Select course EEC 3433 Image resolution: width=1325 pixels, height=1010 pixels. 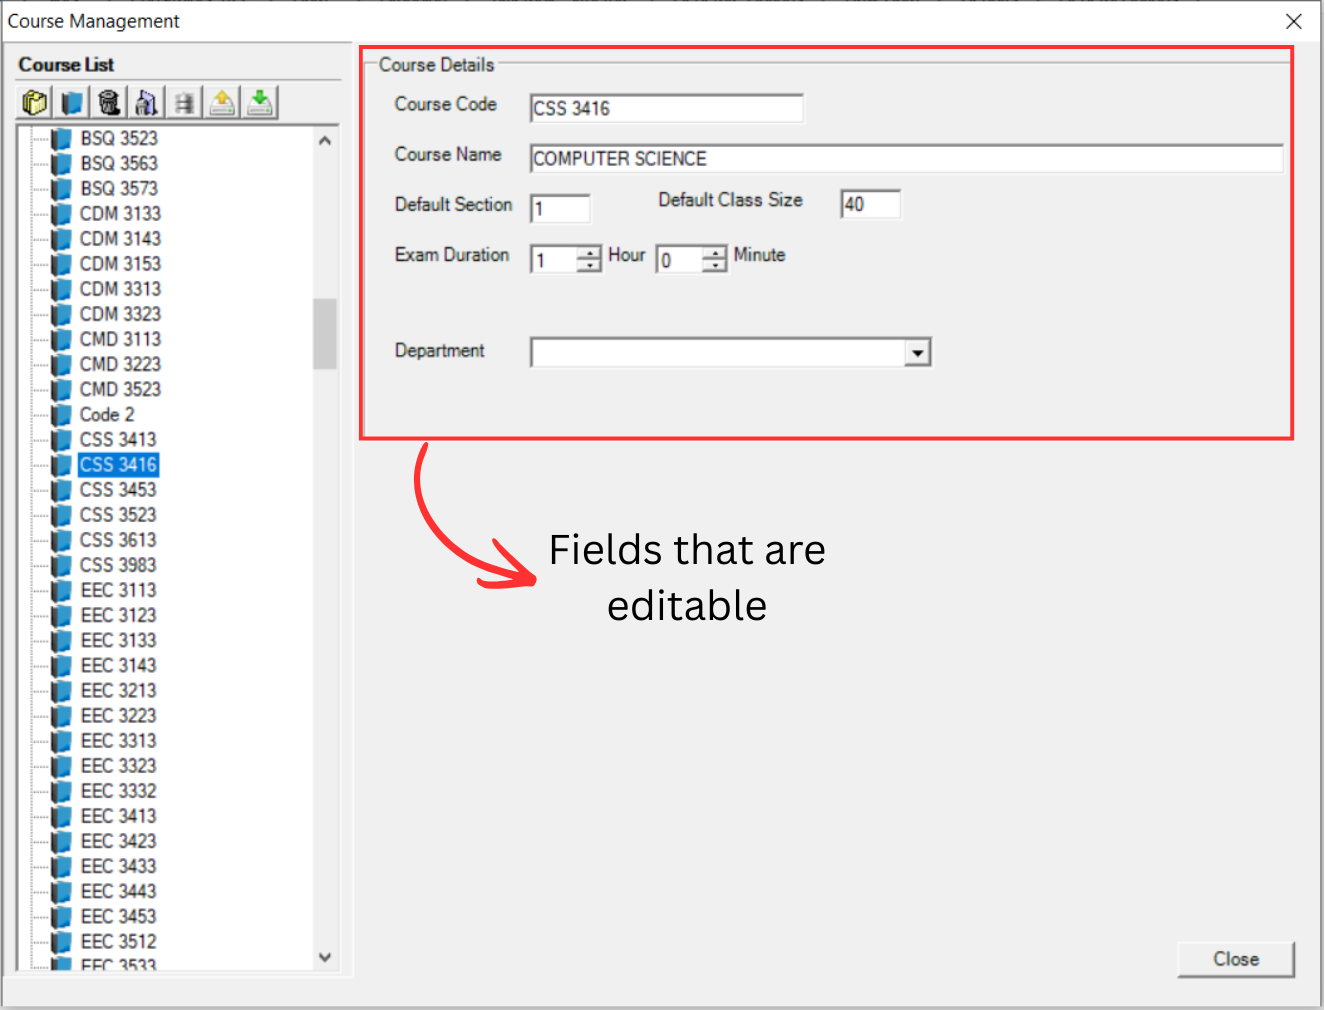(118, 866)
